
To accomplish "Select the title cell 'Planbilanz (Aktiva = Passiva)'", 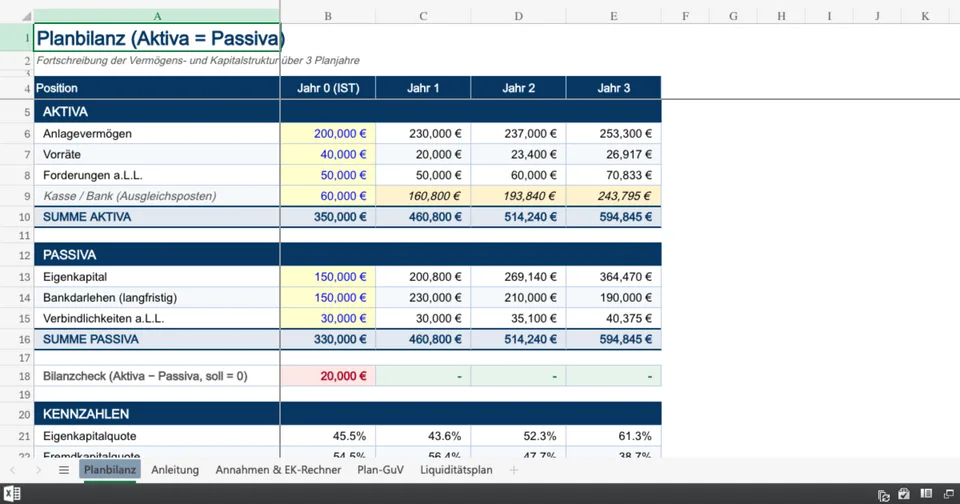I will pyautogui.click(x=157, y=38).
